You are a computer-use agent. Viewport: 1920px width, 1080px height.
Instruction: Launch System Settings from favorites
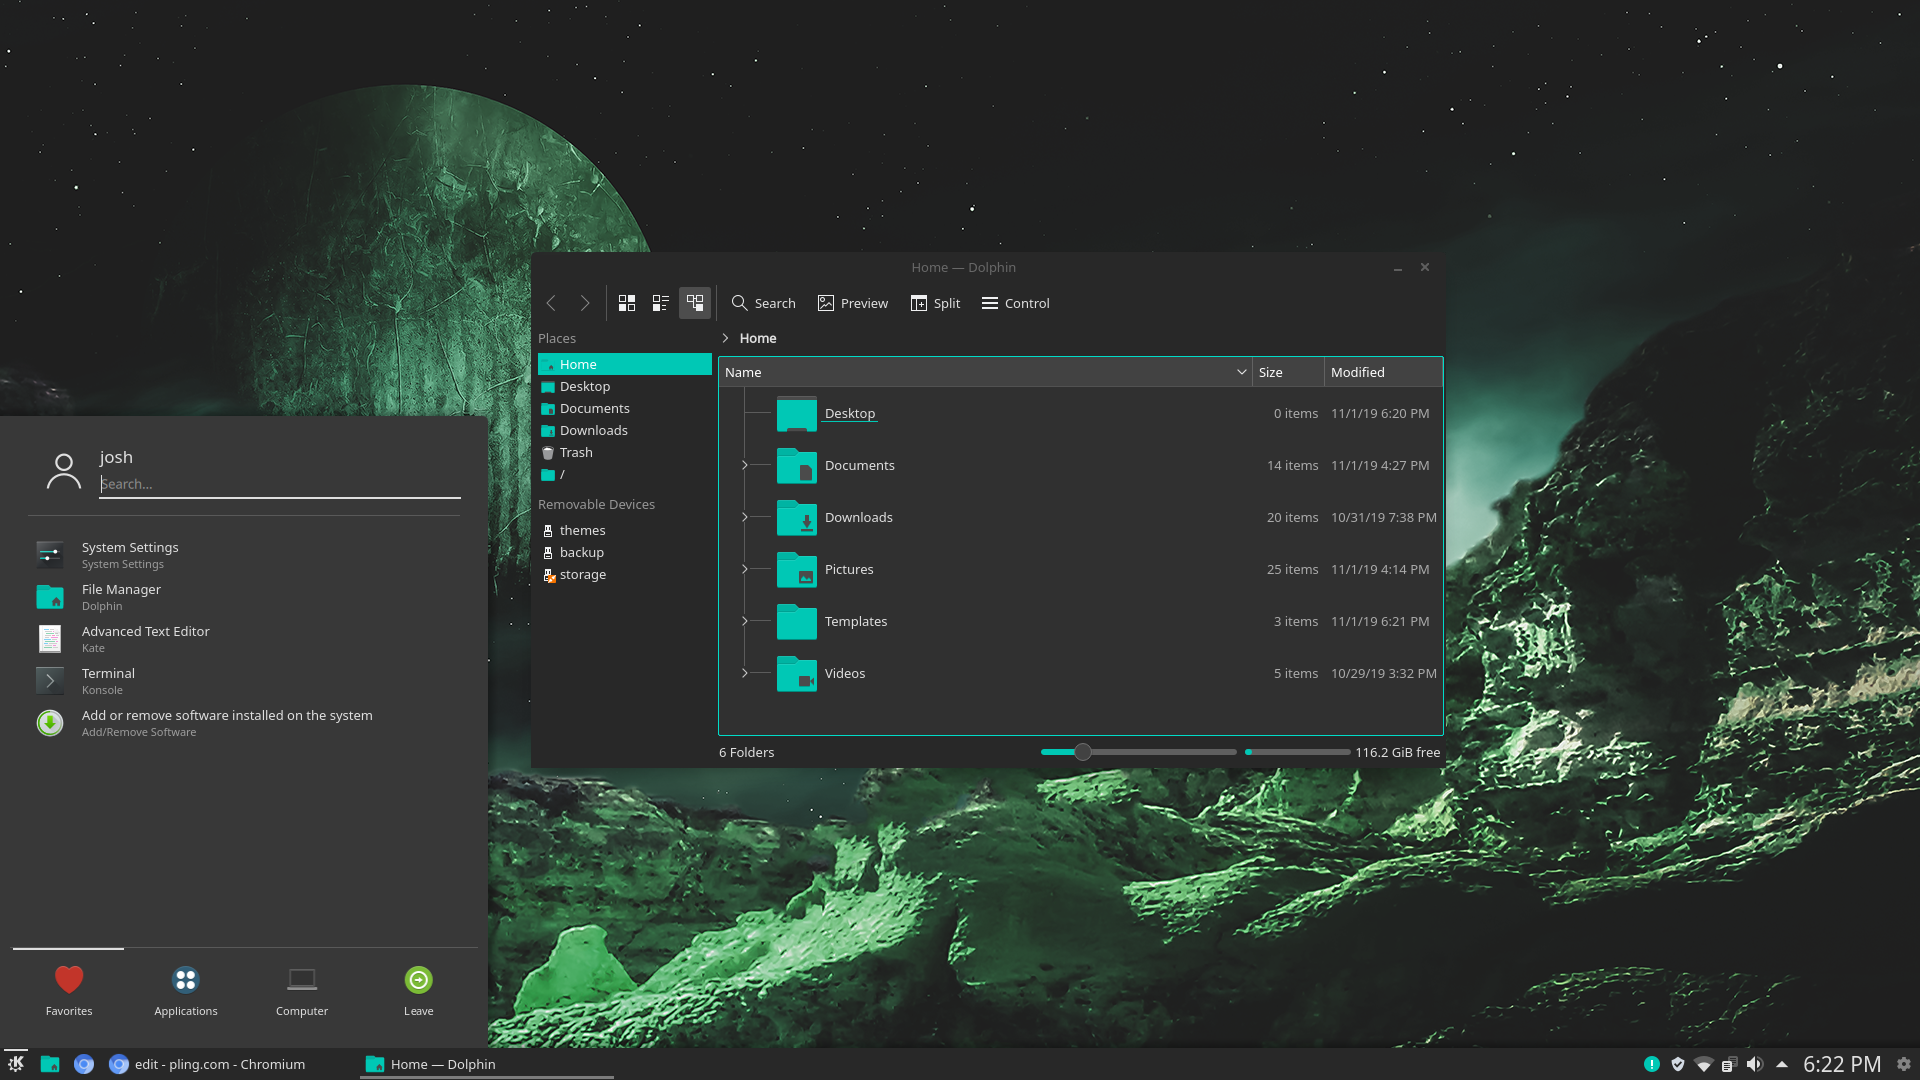245,555
